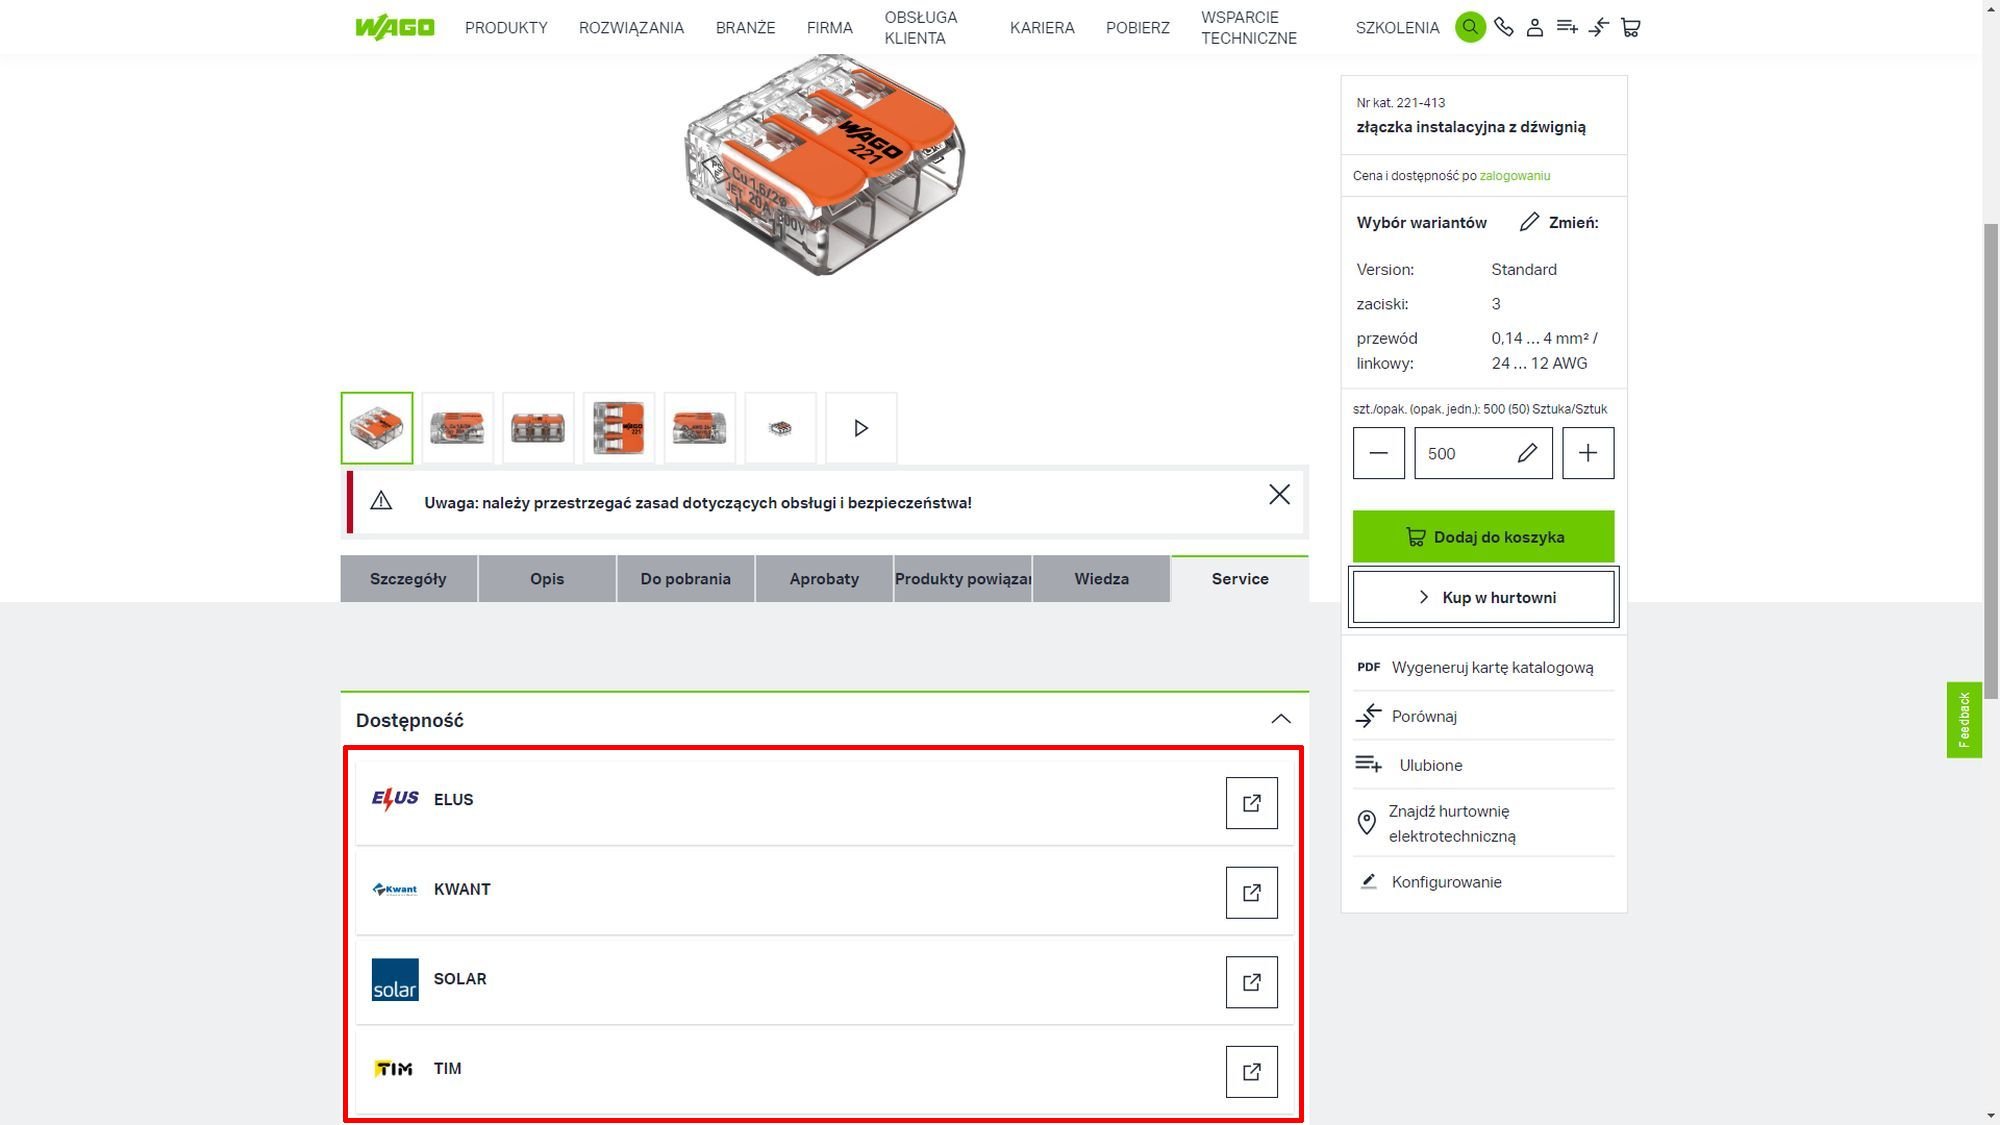The image size is (2000, 1125).
Task: Select the small sixth product thumbnail
Action: [780, 428]
